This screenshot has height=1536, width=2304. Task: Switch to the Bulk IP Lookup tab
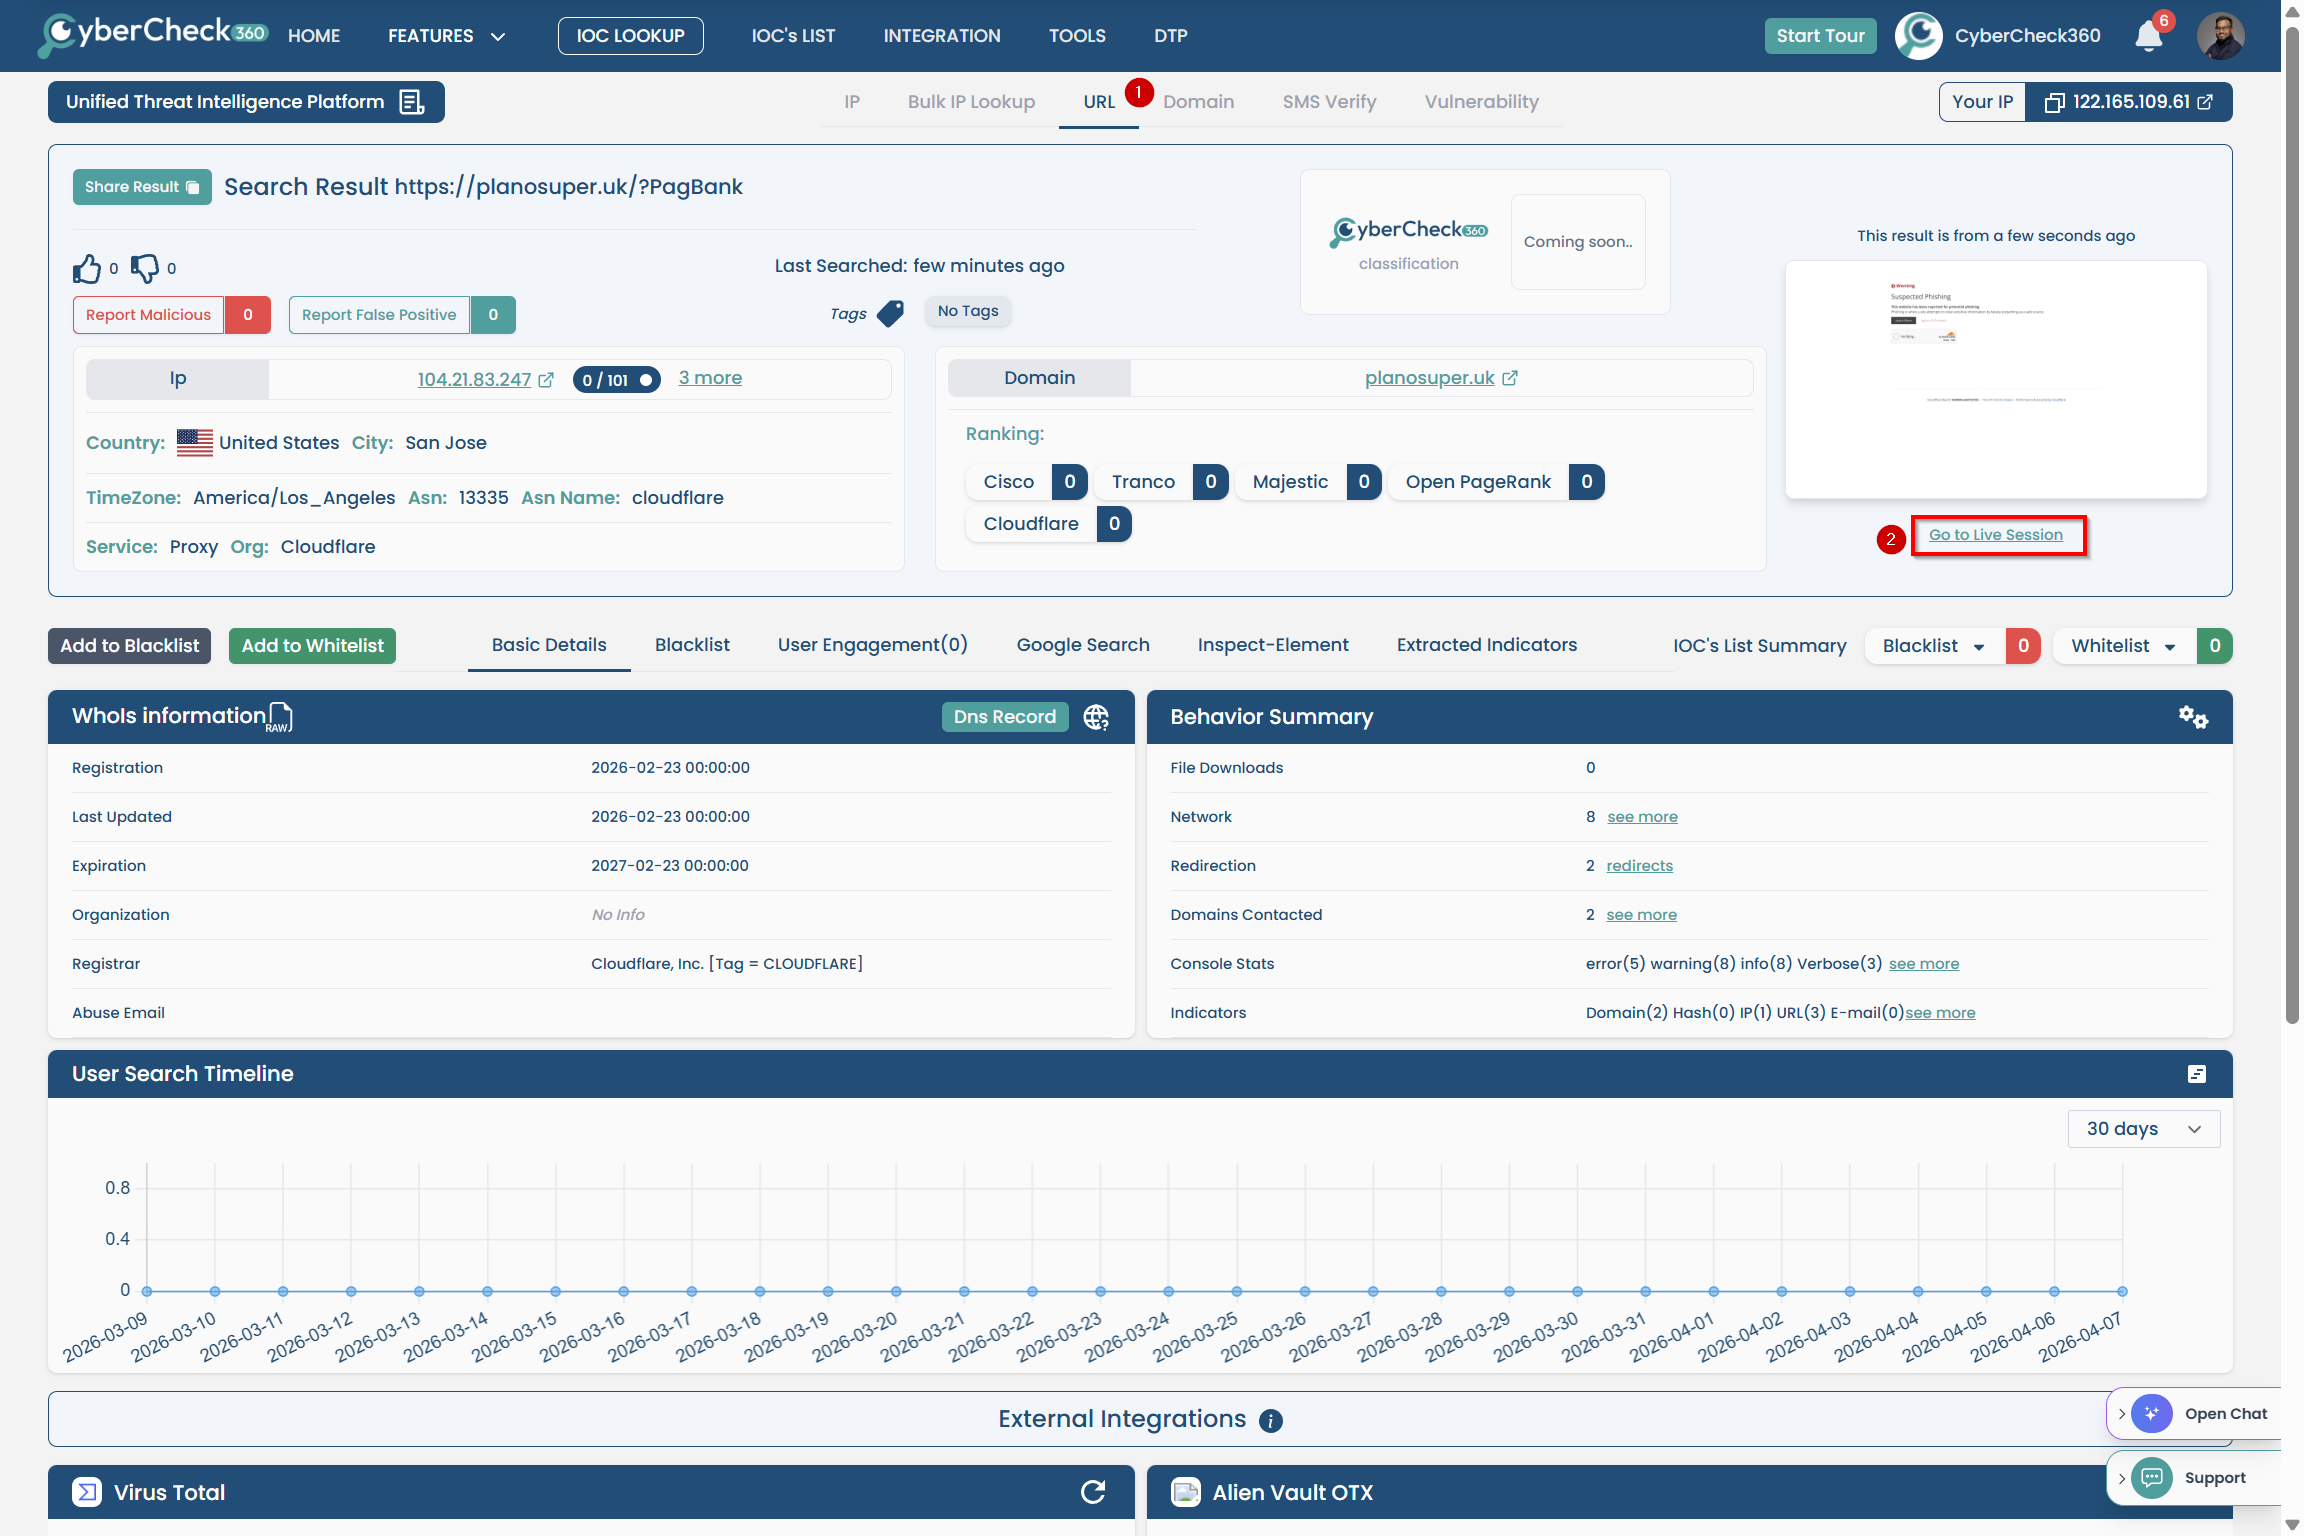coord(971,102)
